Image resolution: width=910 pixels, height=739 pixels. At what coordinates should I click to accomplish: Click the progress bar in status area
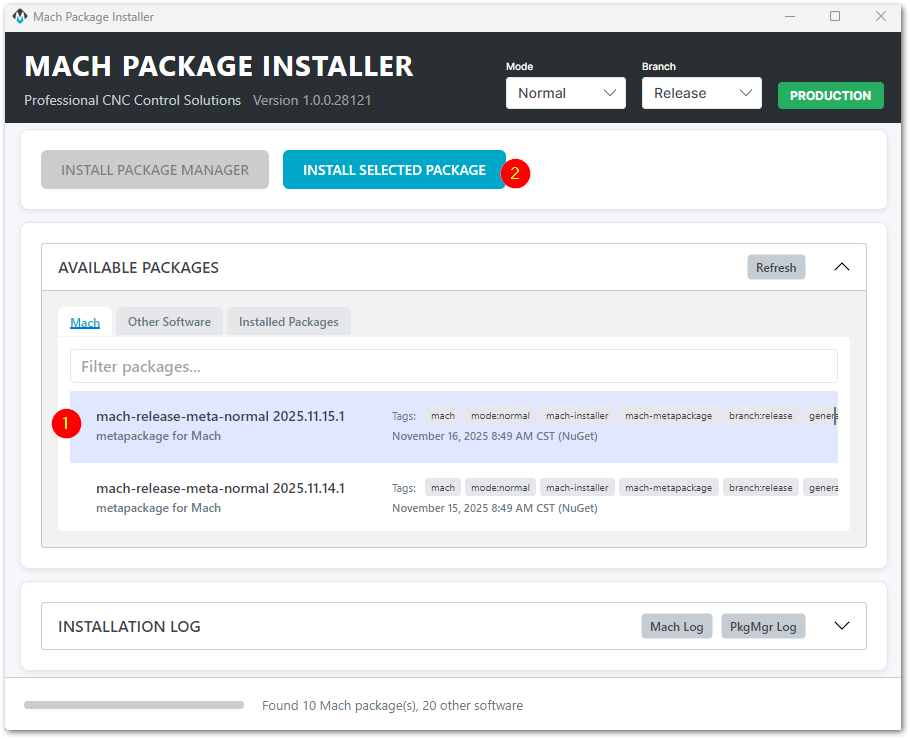click(x=134, y=705)
